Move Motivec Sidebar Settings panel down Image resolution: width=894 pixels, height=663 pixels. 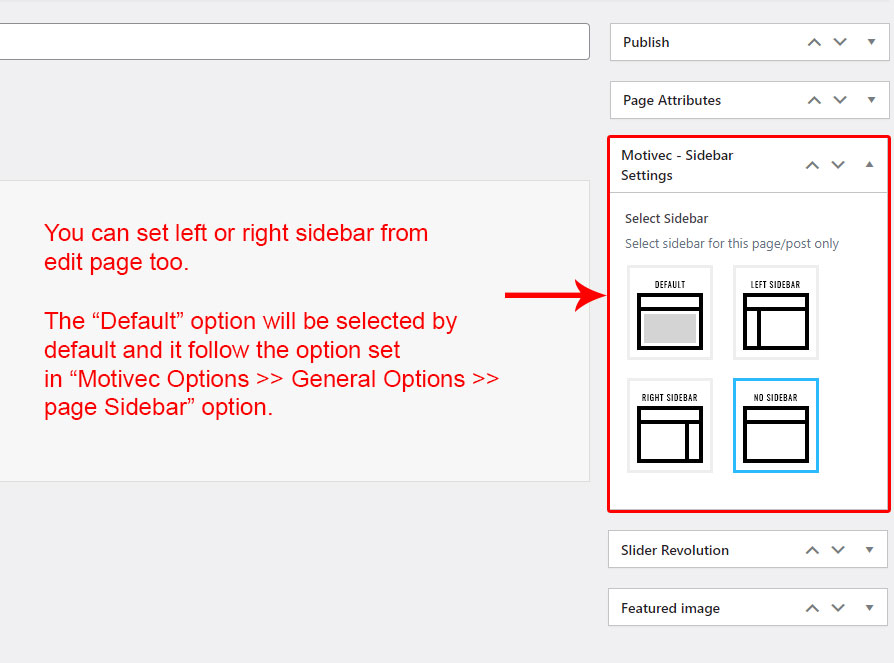coord(838,165)
